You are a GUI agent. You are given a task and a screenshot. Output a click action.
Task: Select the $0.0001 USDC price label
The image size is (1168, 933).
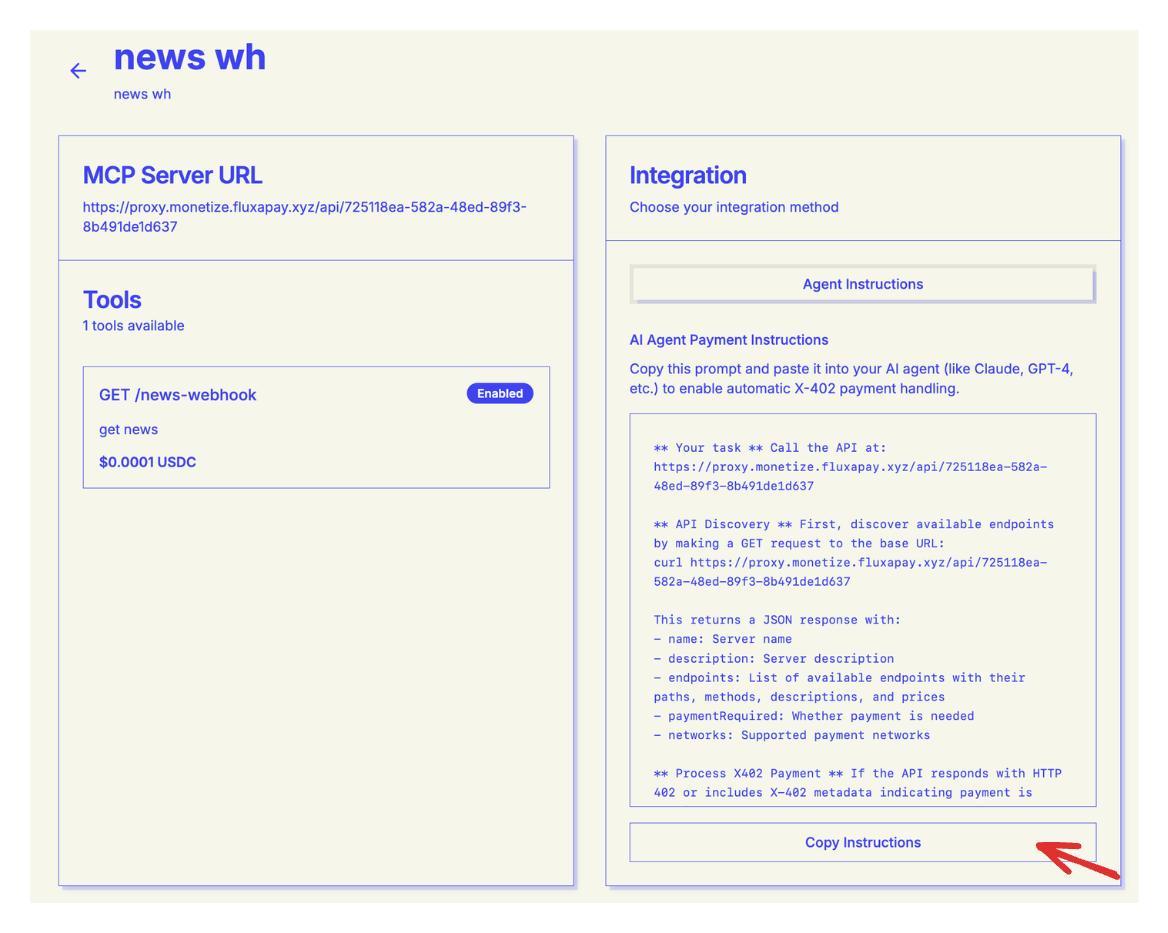tap(148, 462)
